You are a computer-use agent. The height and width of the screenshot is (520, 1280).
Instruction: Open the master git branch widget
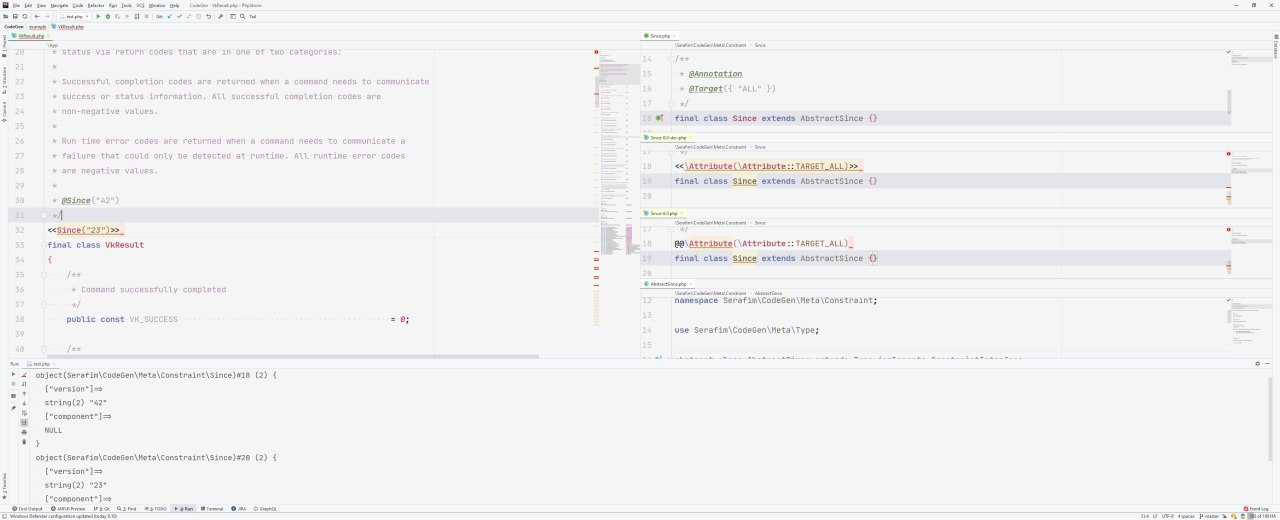(1209, 516)
